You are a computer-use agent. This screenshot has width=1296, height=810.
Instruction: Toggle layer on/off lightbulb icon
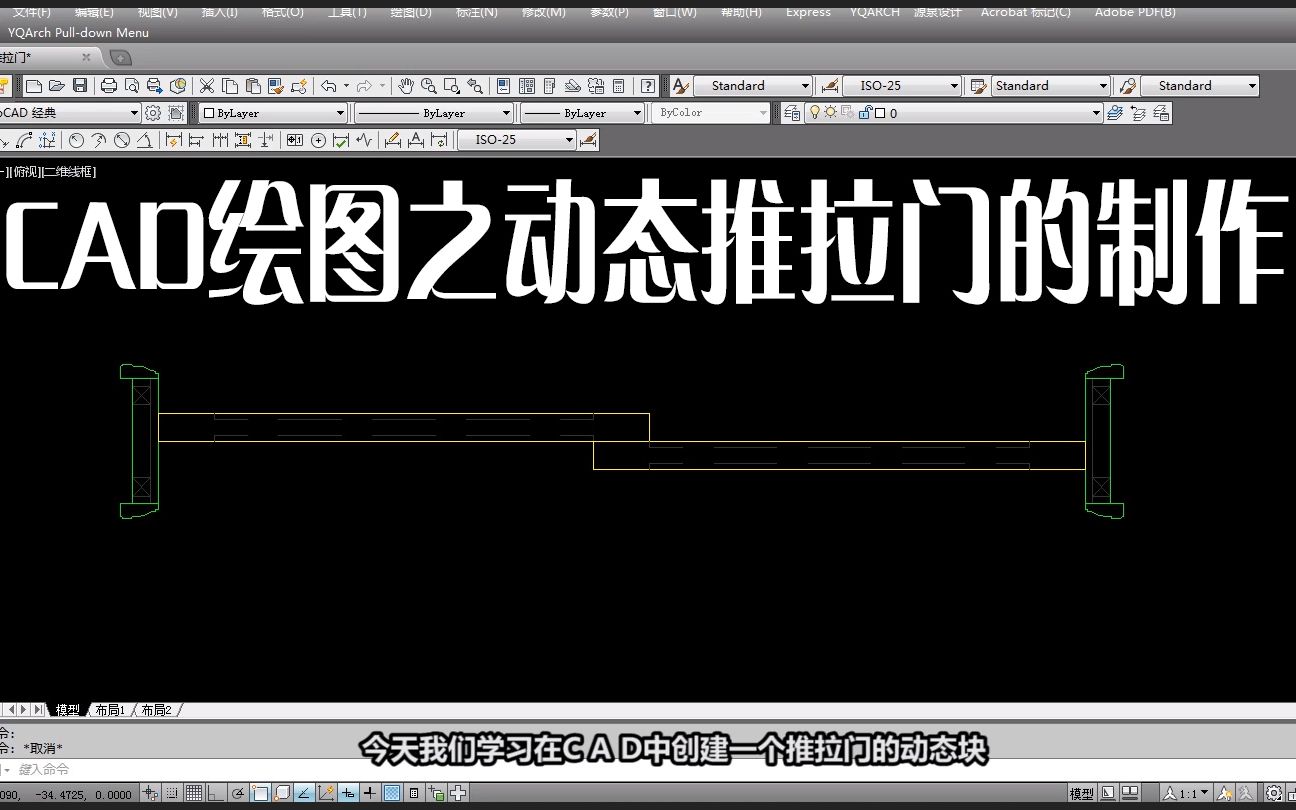pyautogui.click(x=815, y=113)
